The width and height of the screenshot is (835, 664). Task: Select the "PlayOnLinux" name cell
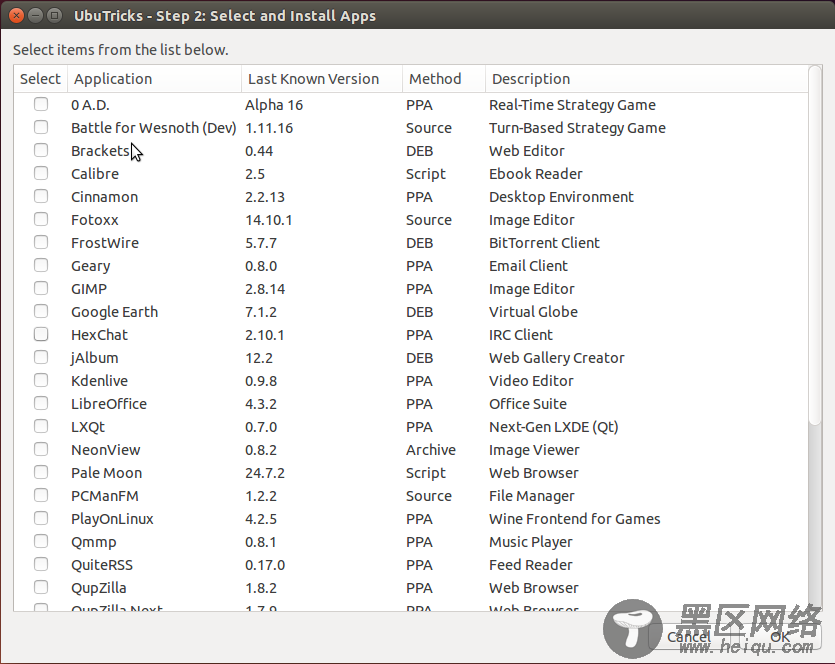112,519
